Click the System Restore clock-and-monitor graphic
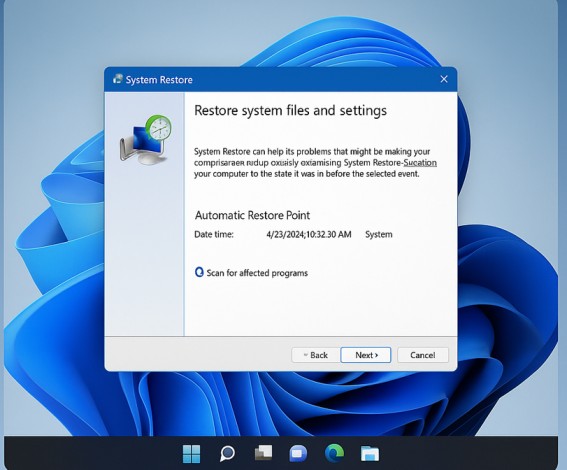 pos(146,139)
